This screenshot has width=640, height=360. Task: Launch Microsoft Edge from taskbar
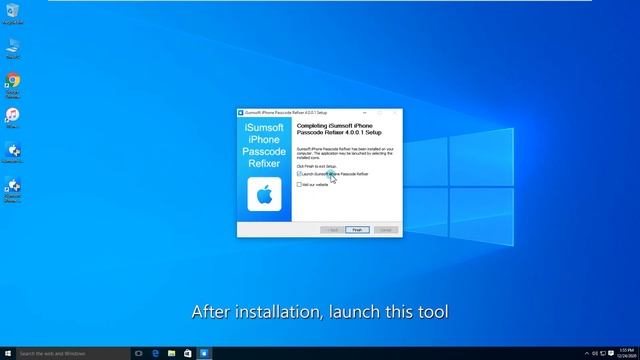[155, 353]
